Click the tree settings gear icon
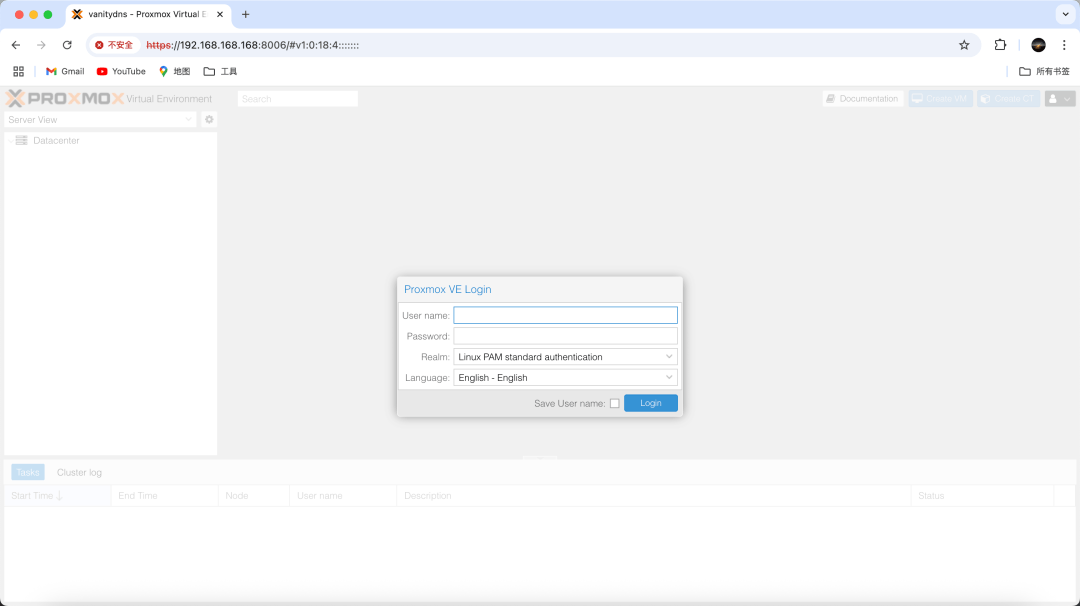 (x=209, y=119)
